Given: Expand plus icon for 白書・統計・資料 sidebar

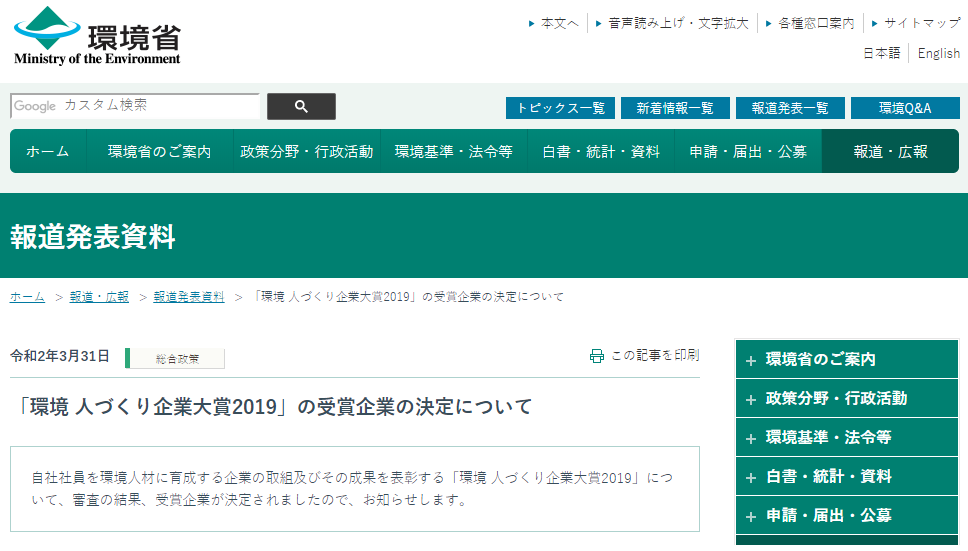Looking at the screenshot, I should [751, 478].
